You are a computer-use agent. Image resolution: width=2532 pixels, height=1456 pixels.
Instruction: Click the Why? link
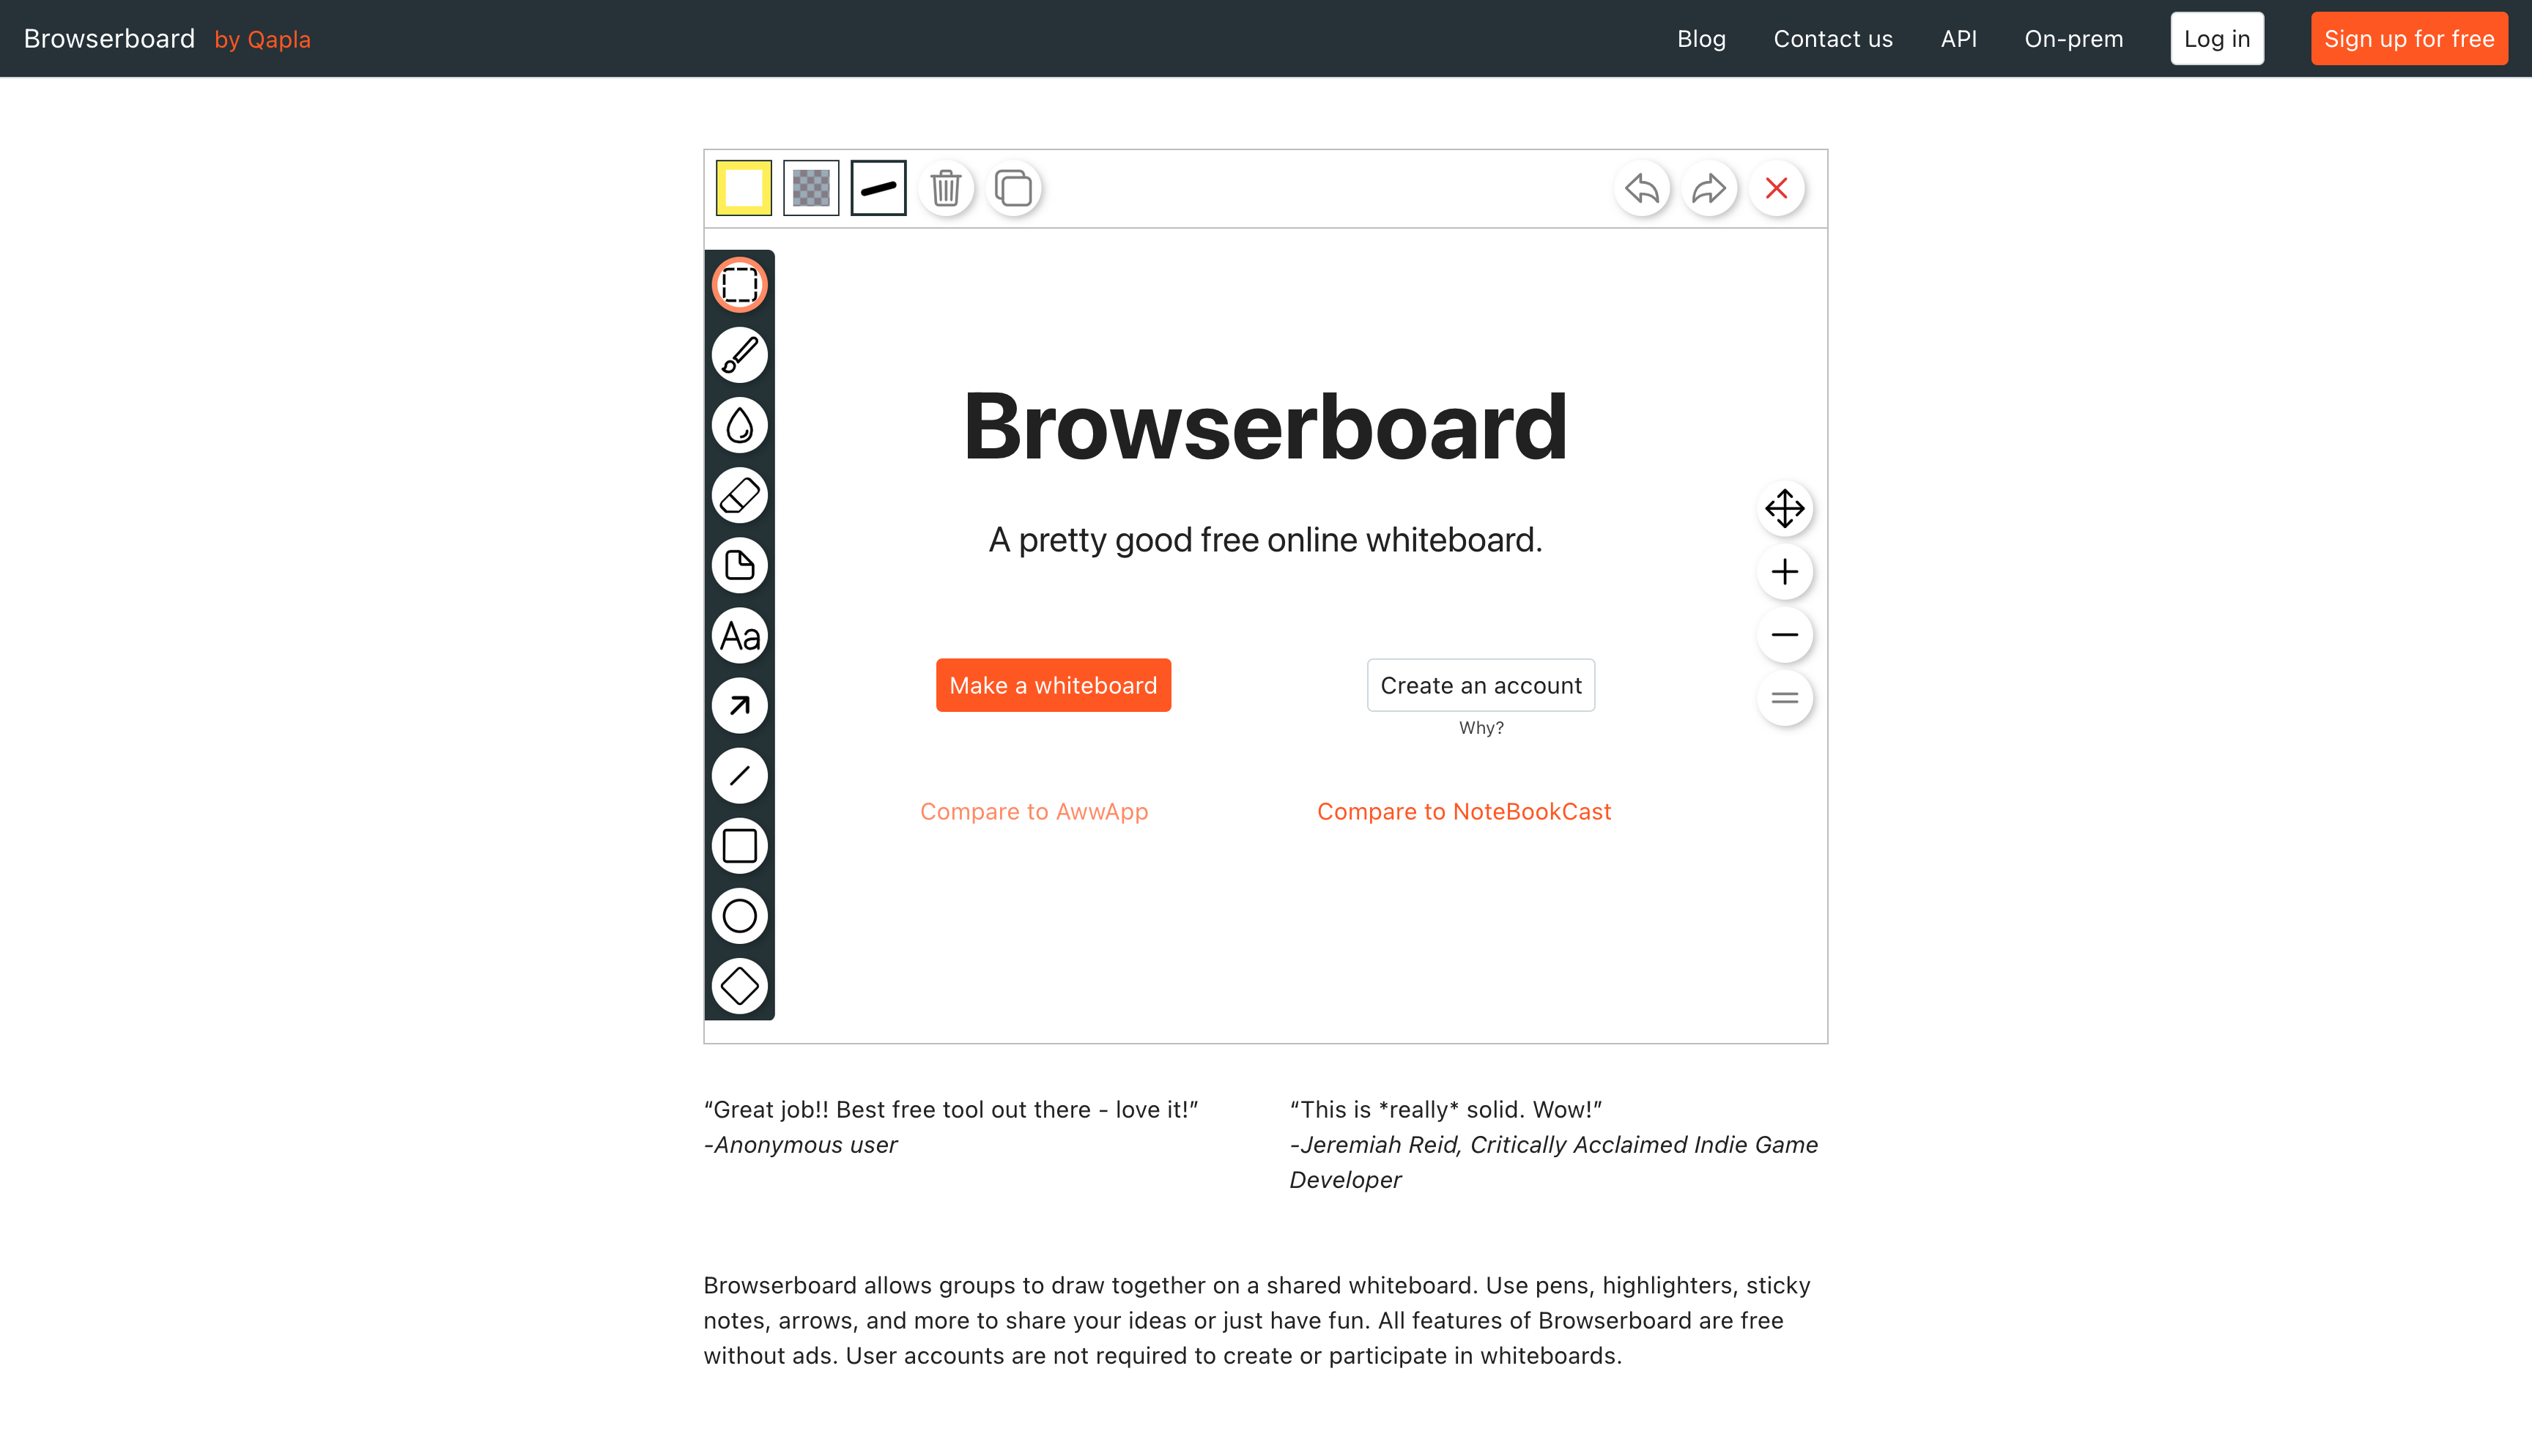tap(1480, 728)
